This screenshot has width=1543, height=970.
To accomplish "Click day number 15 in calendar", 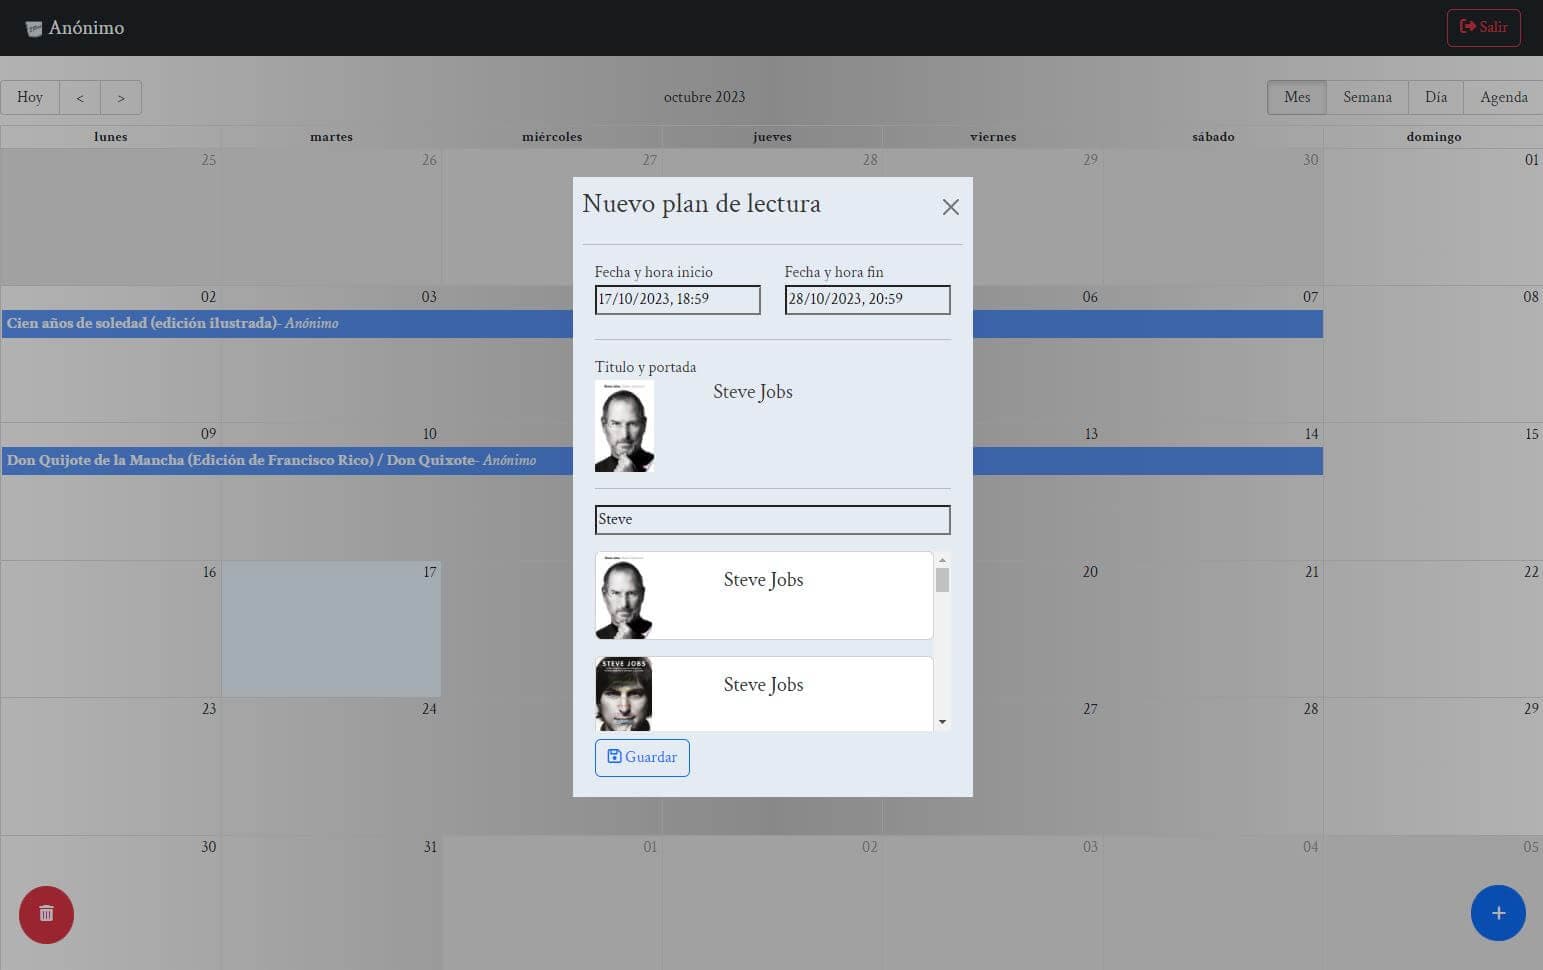I will coord(1532,435).
